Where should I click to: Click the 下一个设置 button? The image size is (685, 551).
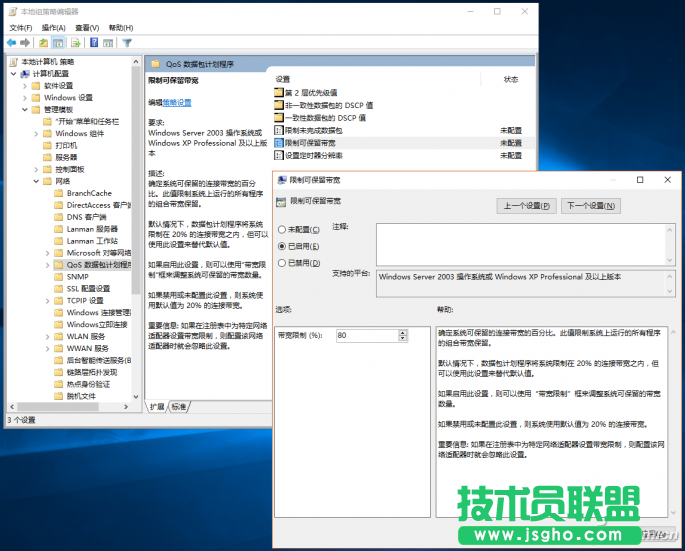(x=591, y=205)
